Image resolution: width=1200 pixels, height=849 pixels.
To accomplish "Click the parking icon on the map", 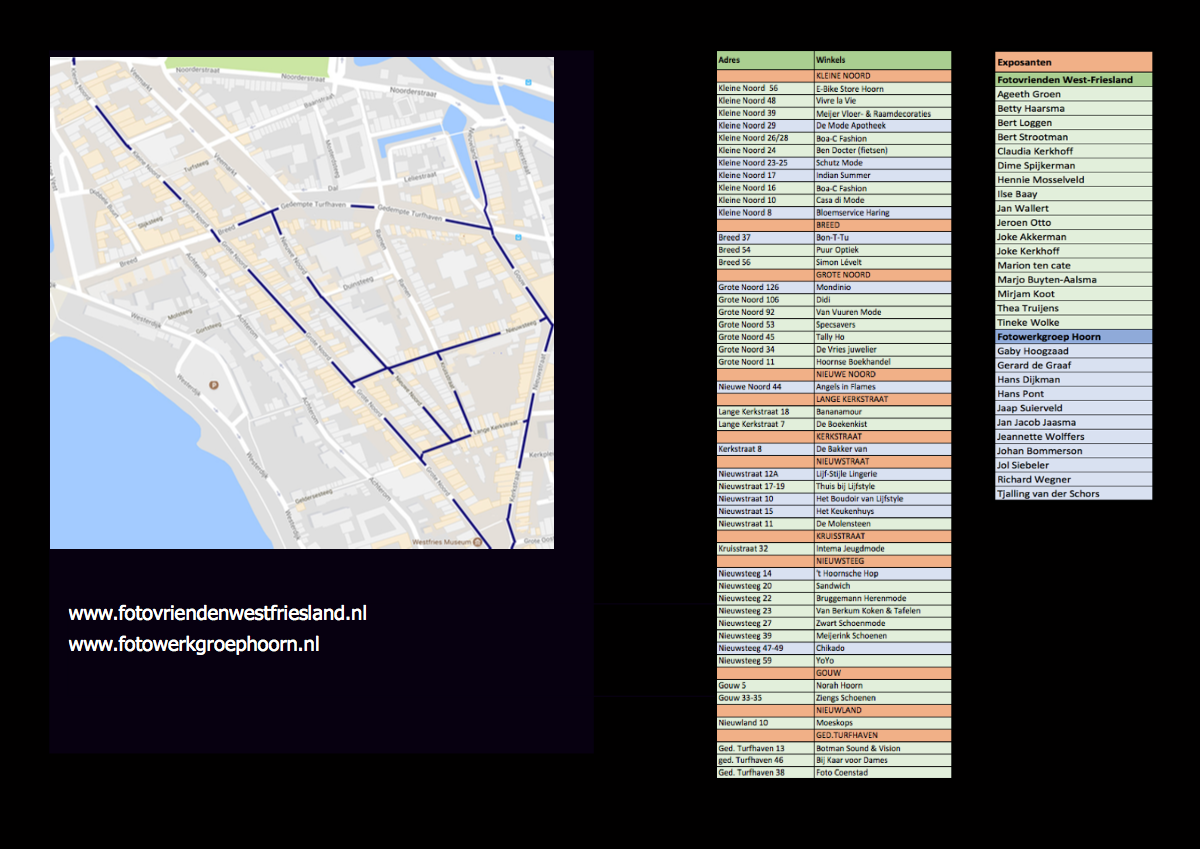I will coord(213,385).
